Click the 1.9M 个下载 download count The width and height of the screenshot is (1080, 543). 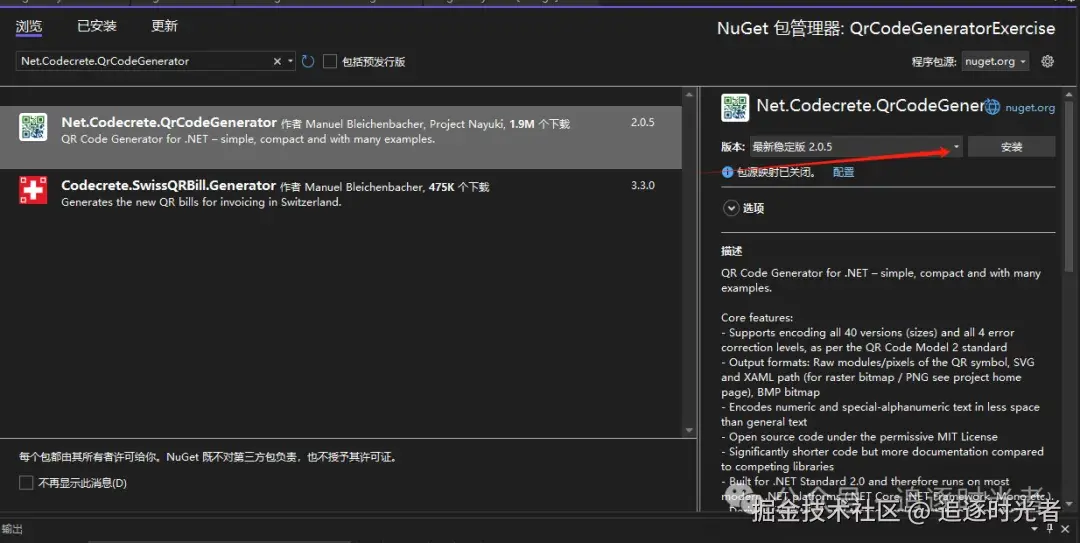click(539, 124)
